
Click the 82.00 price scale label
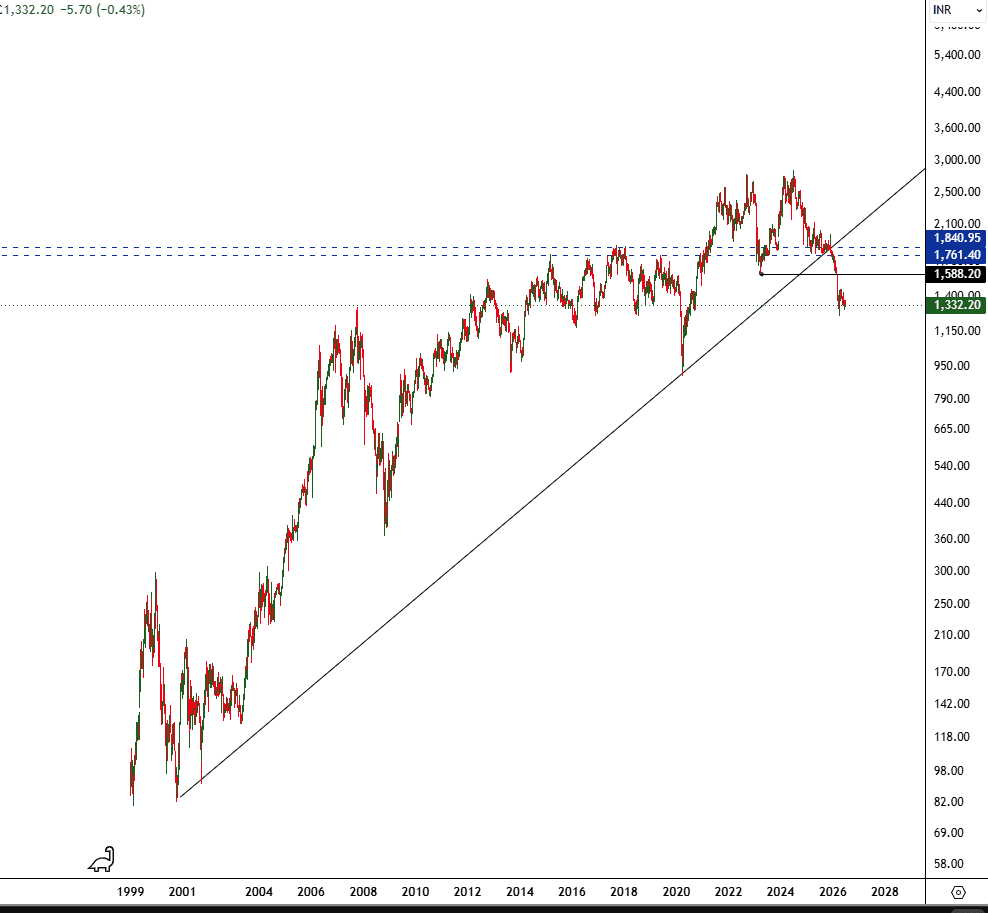949,801
